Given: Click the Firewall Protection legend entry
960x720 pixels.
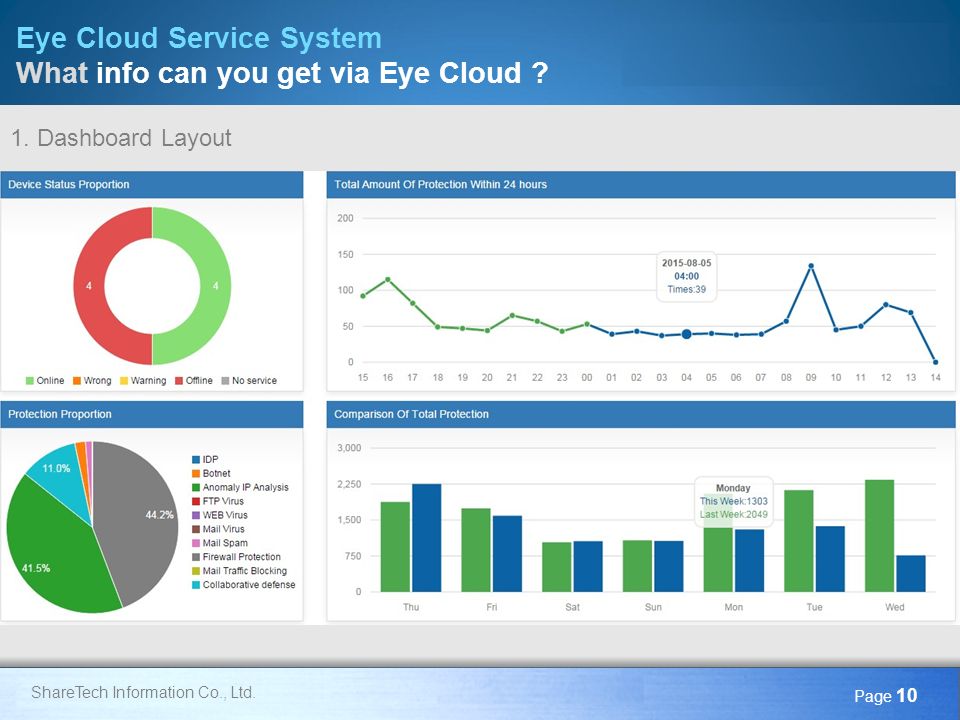Looking at the screenshot, I should (x=236, y=557).
